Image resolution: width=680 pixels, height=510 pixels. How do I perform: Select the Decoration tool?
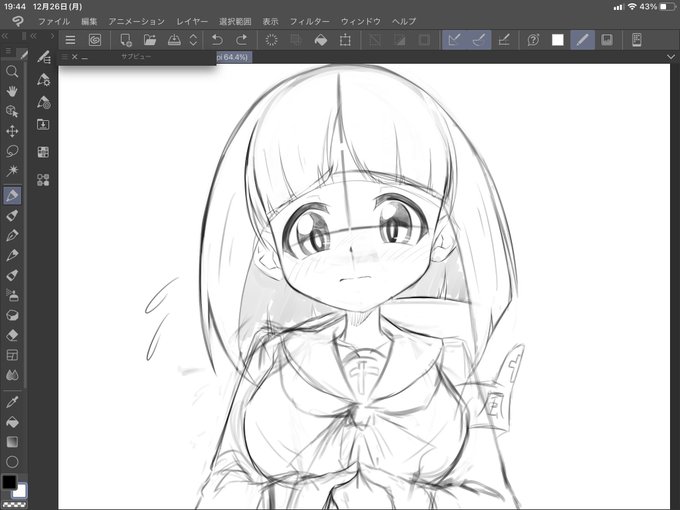[12, 316]
